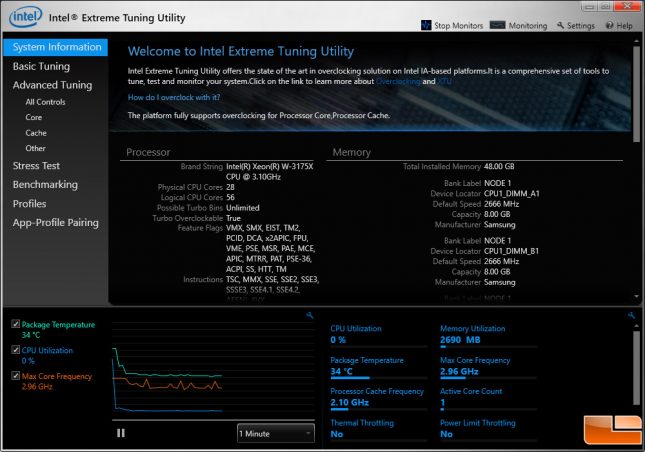Click the Settings wrench icon

tap(560, 25)
